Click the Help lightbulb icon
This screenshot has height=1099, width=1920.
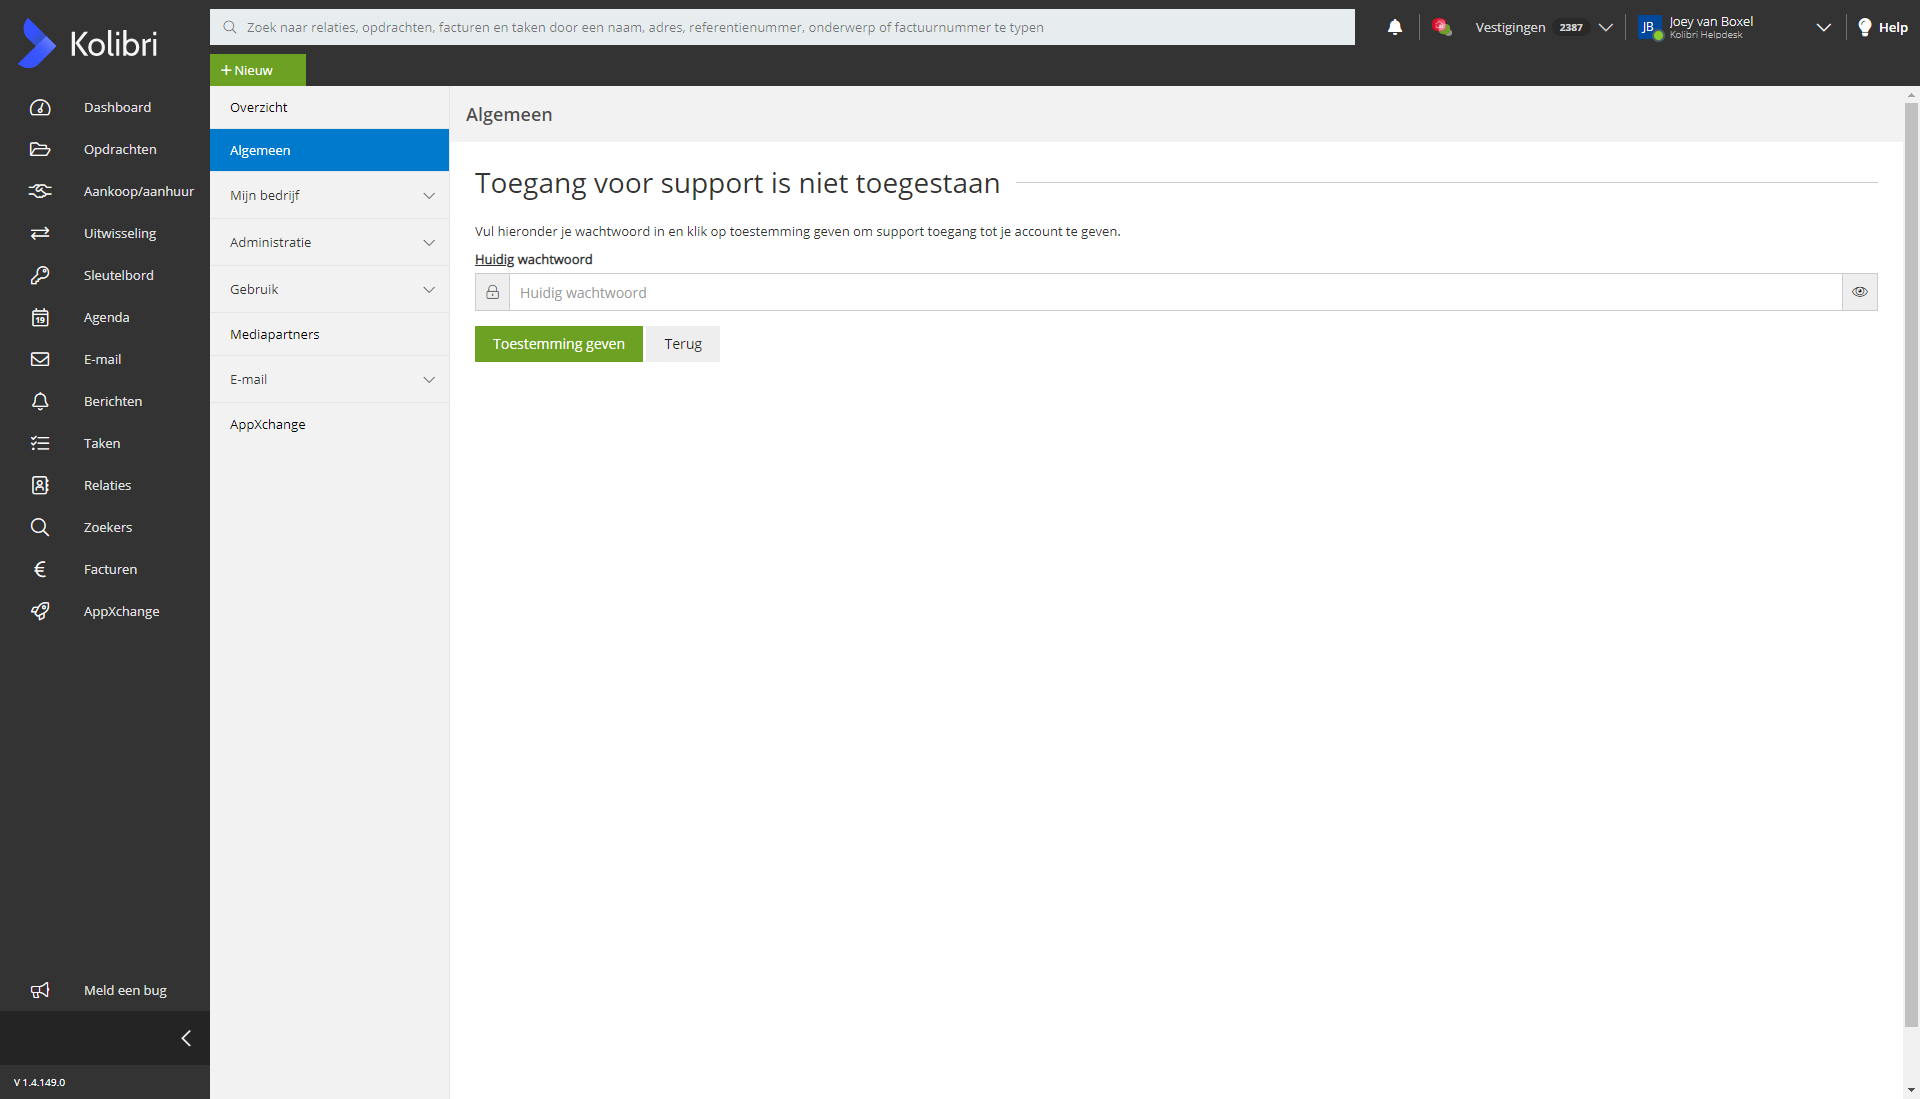tap(1865, 27)
